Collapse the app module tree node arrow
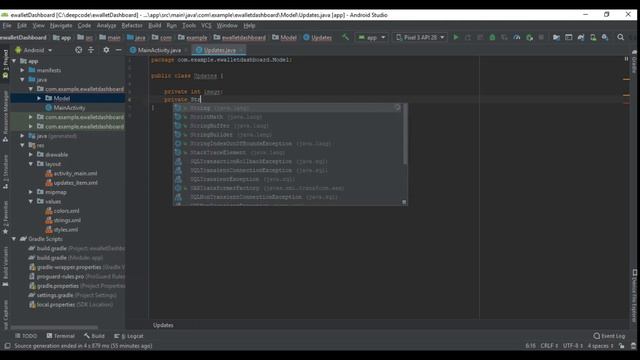The image size is (640, 360). click(x=14, y=61)
